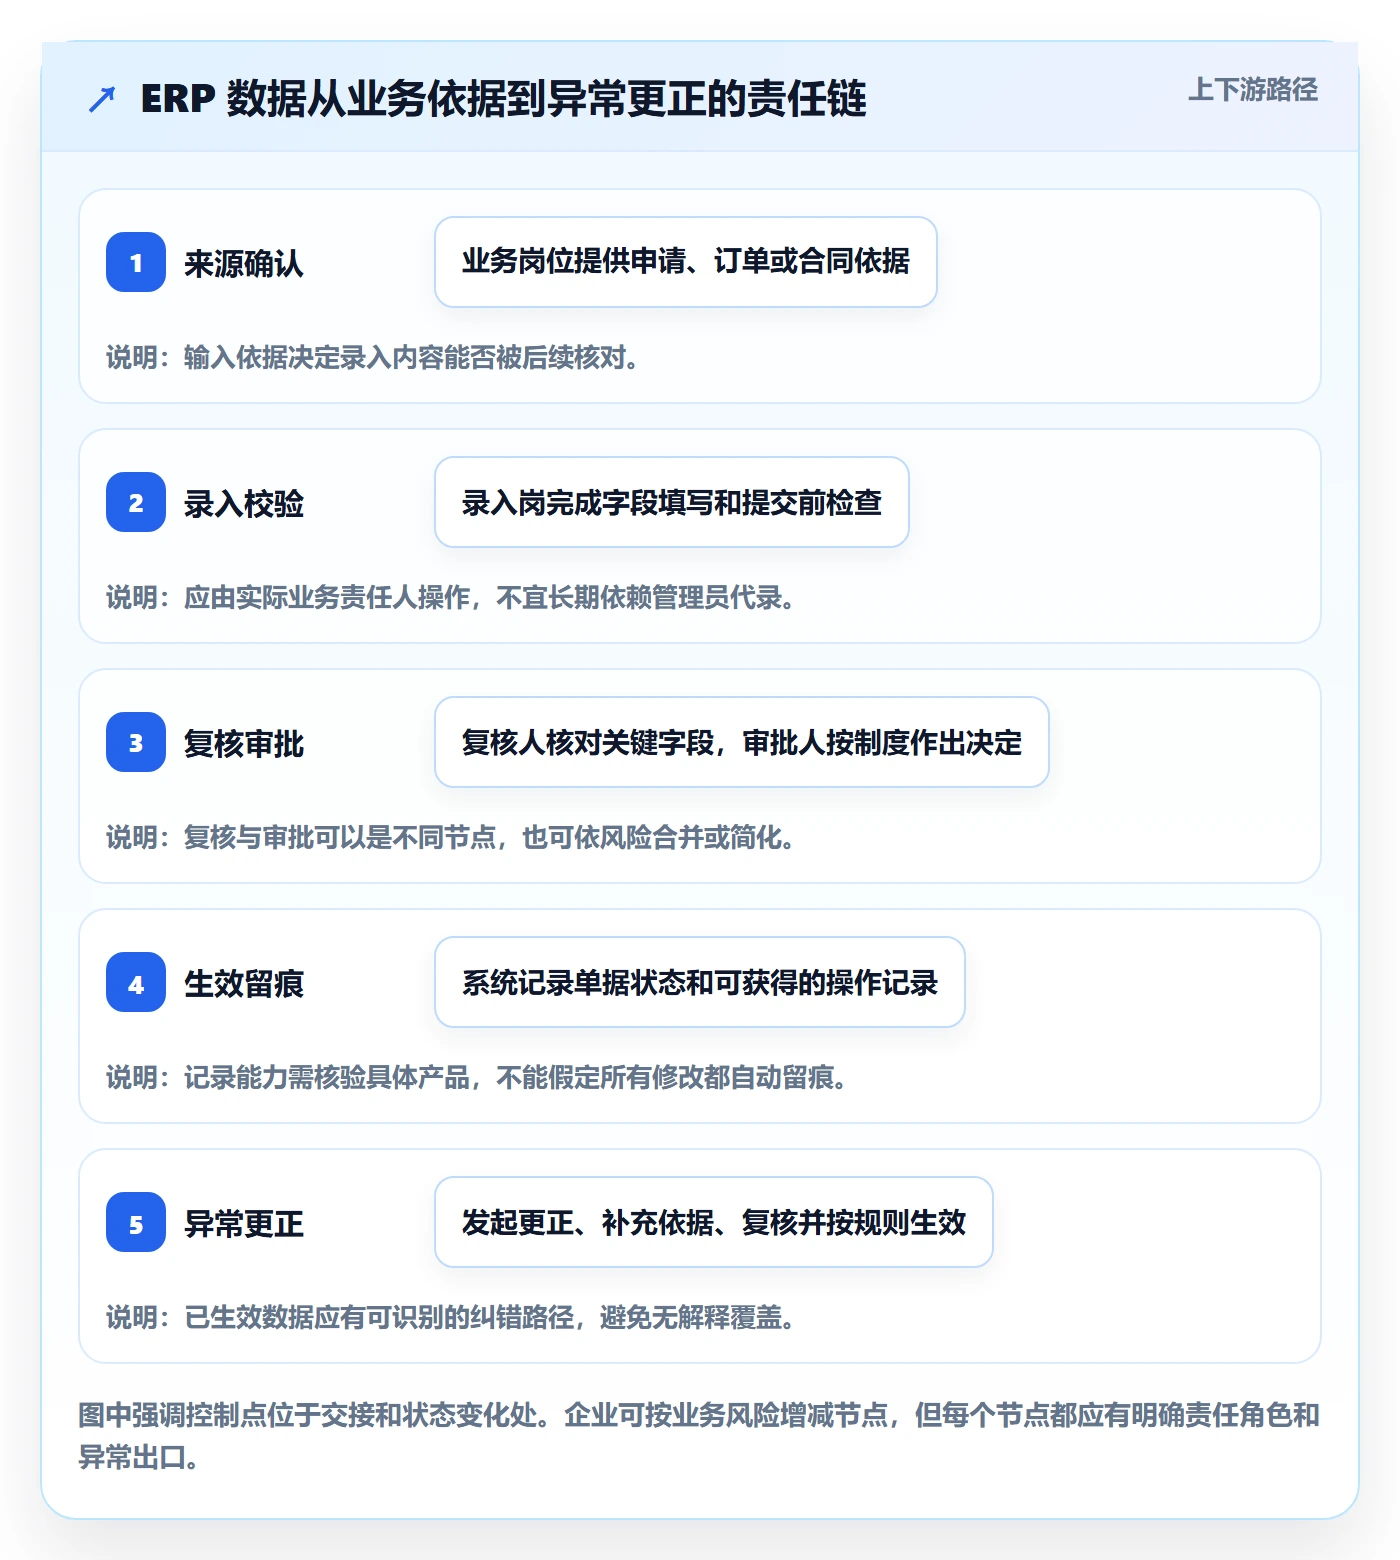1400x1560 pixels.
Task: Click the ERP 数据从业务依据到异常更正的责任链 title
Action: [504, 99]
